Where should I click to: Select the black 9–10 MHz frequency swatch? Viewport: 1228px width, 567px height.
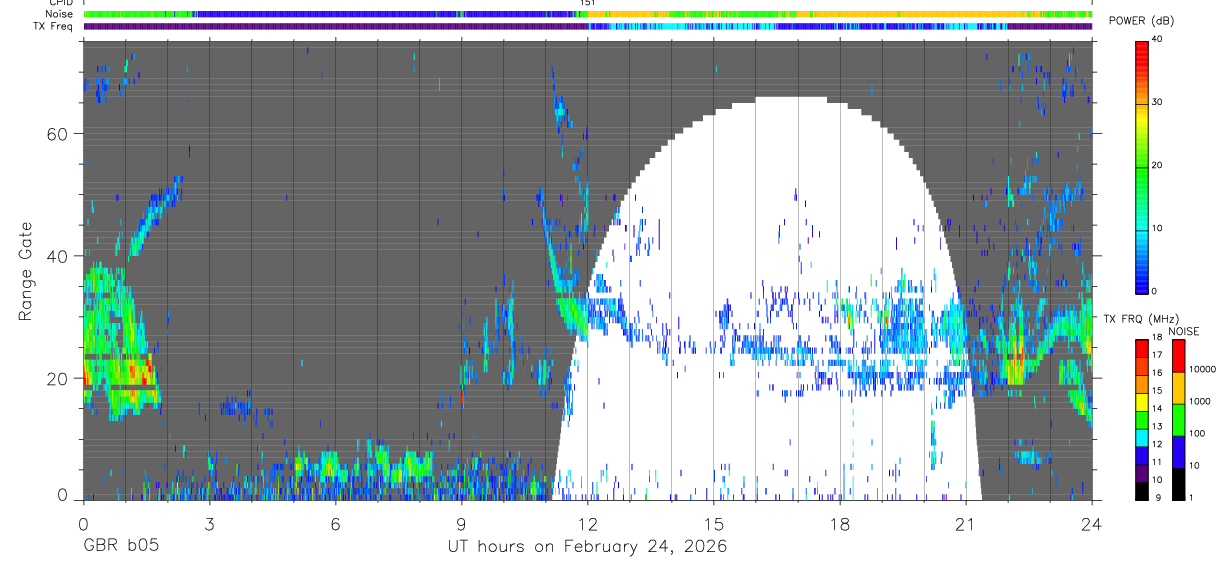point(1141,491)
